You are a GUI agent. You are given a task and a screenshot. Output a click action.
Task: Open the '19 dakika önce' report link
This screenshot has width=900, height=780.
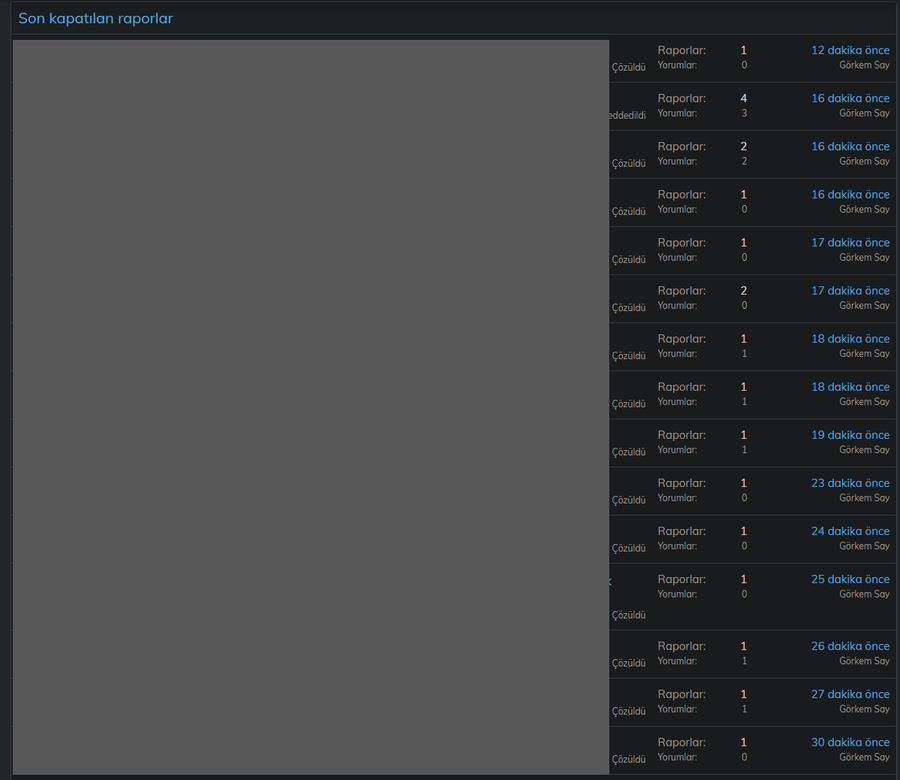click(x=850, y=435)
